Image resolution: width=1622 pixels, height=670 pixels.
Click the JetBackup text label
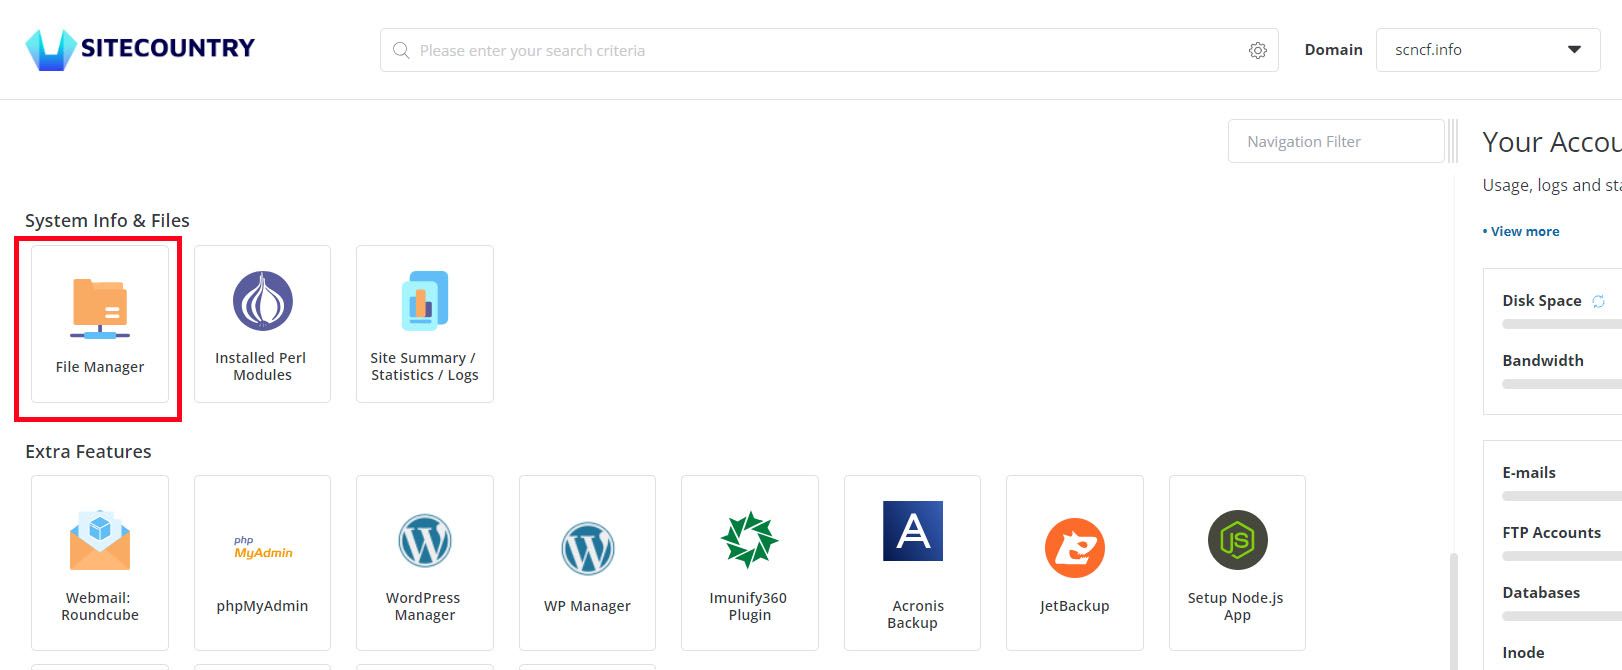point(1075,606)
